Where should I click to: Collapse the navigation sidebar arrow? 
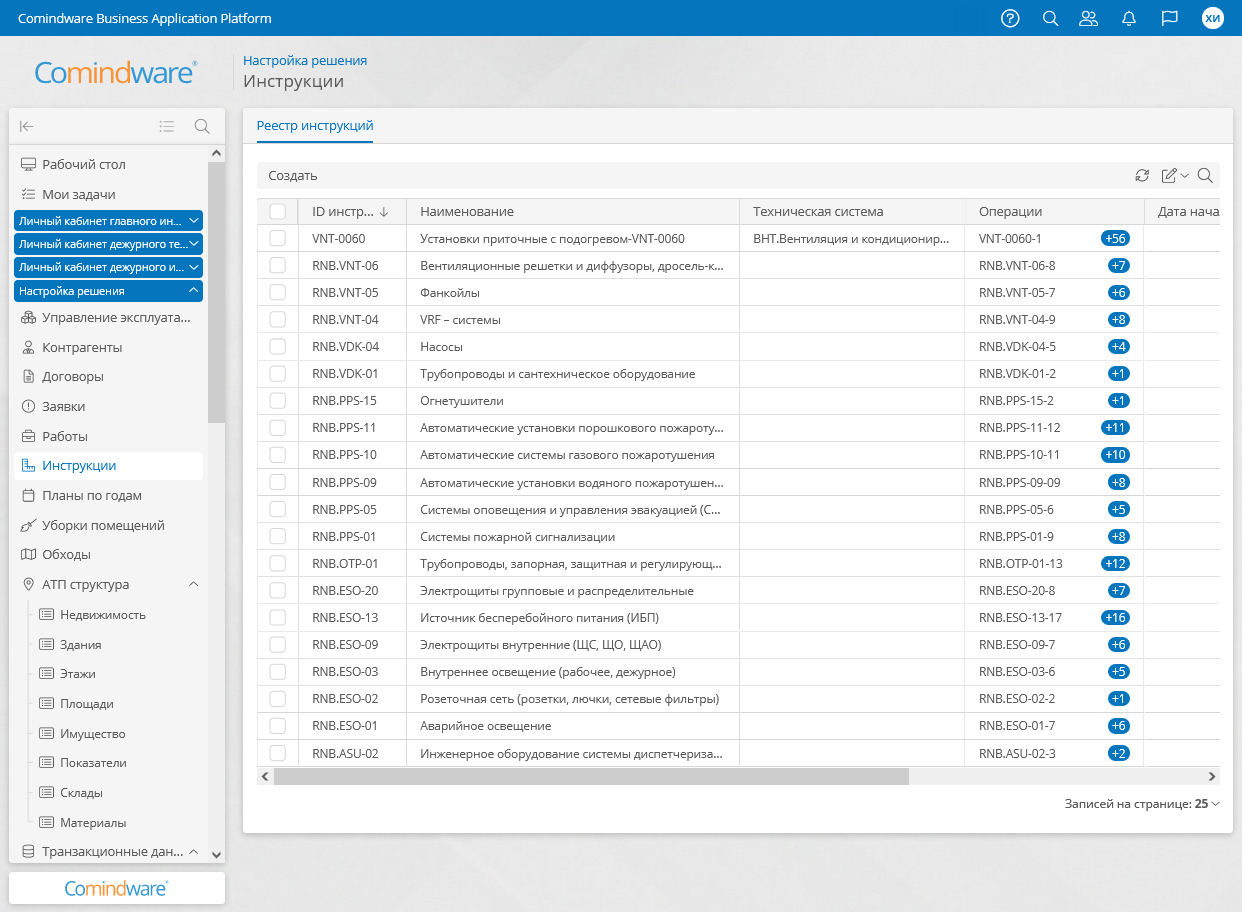[x=27, y=126]
